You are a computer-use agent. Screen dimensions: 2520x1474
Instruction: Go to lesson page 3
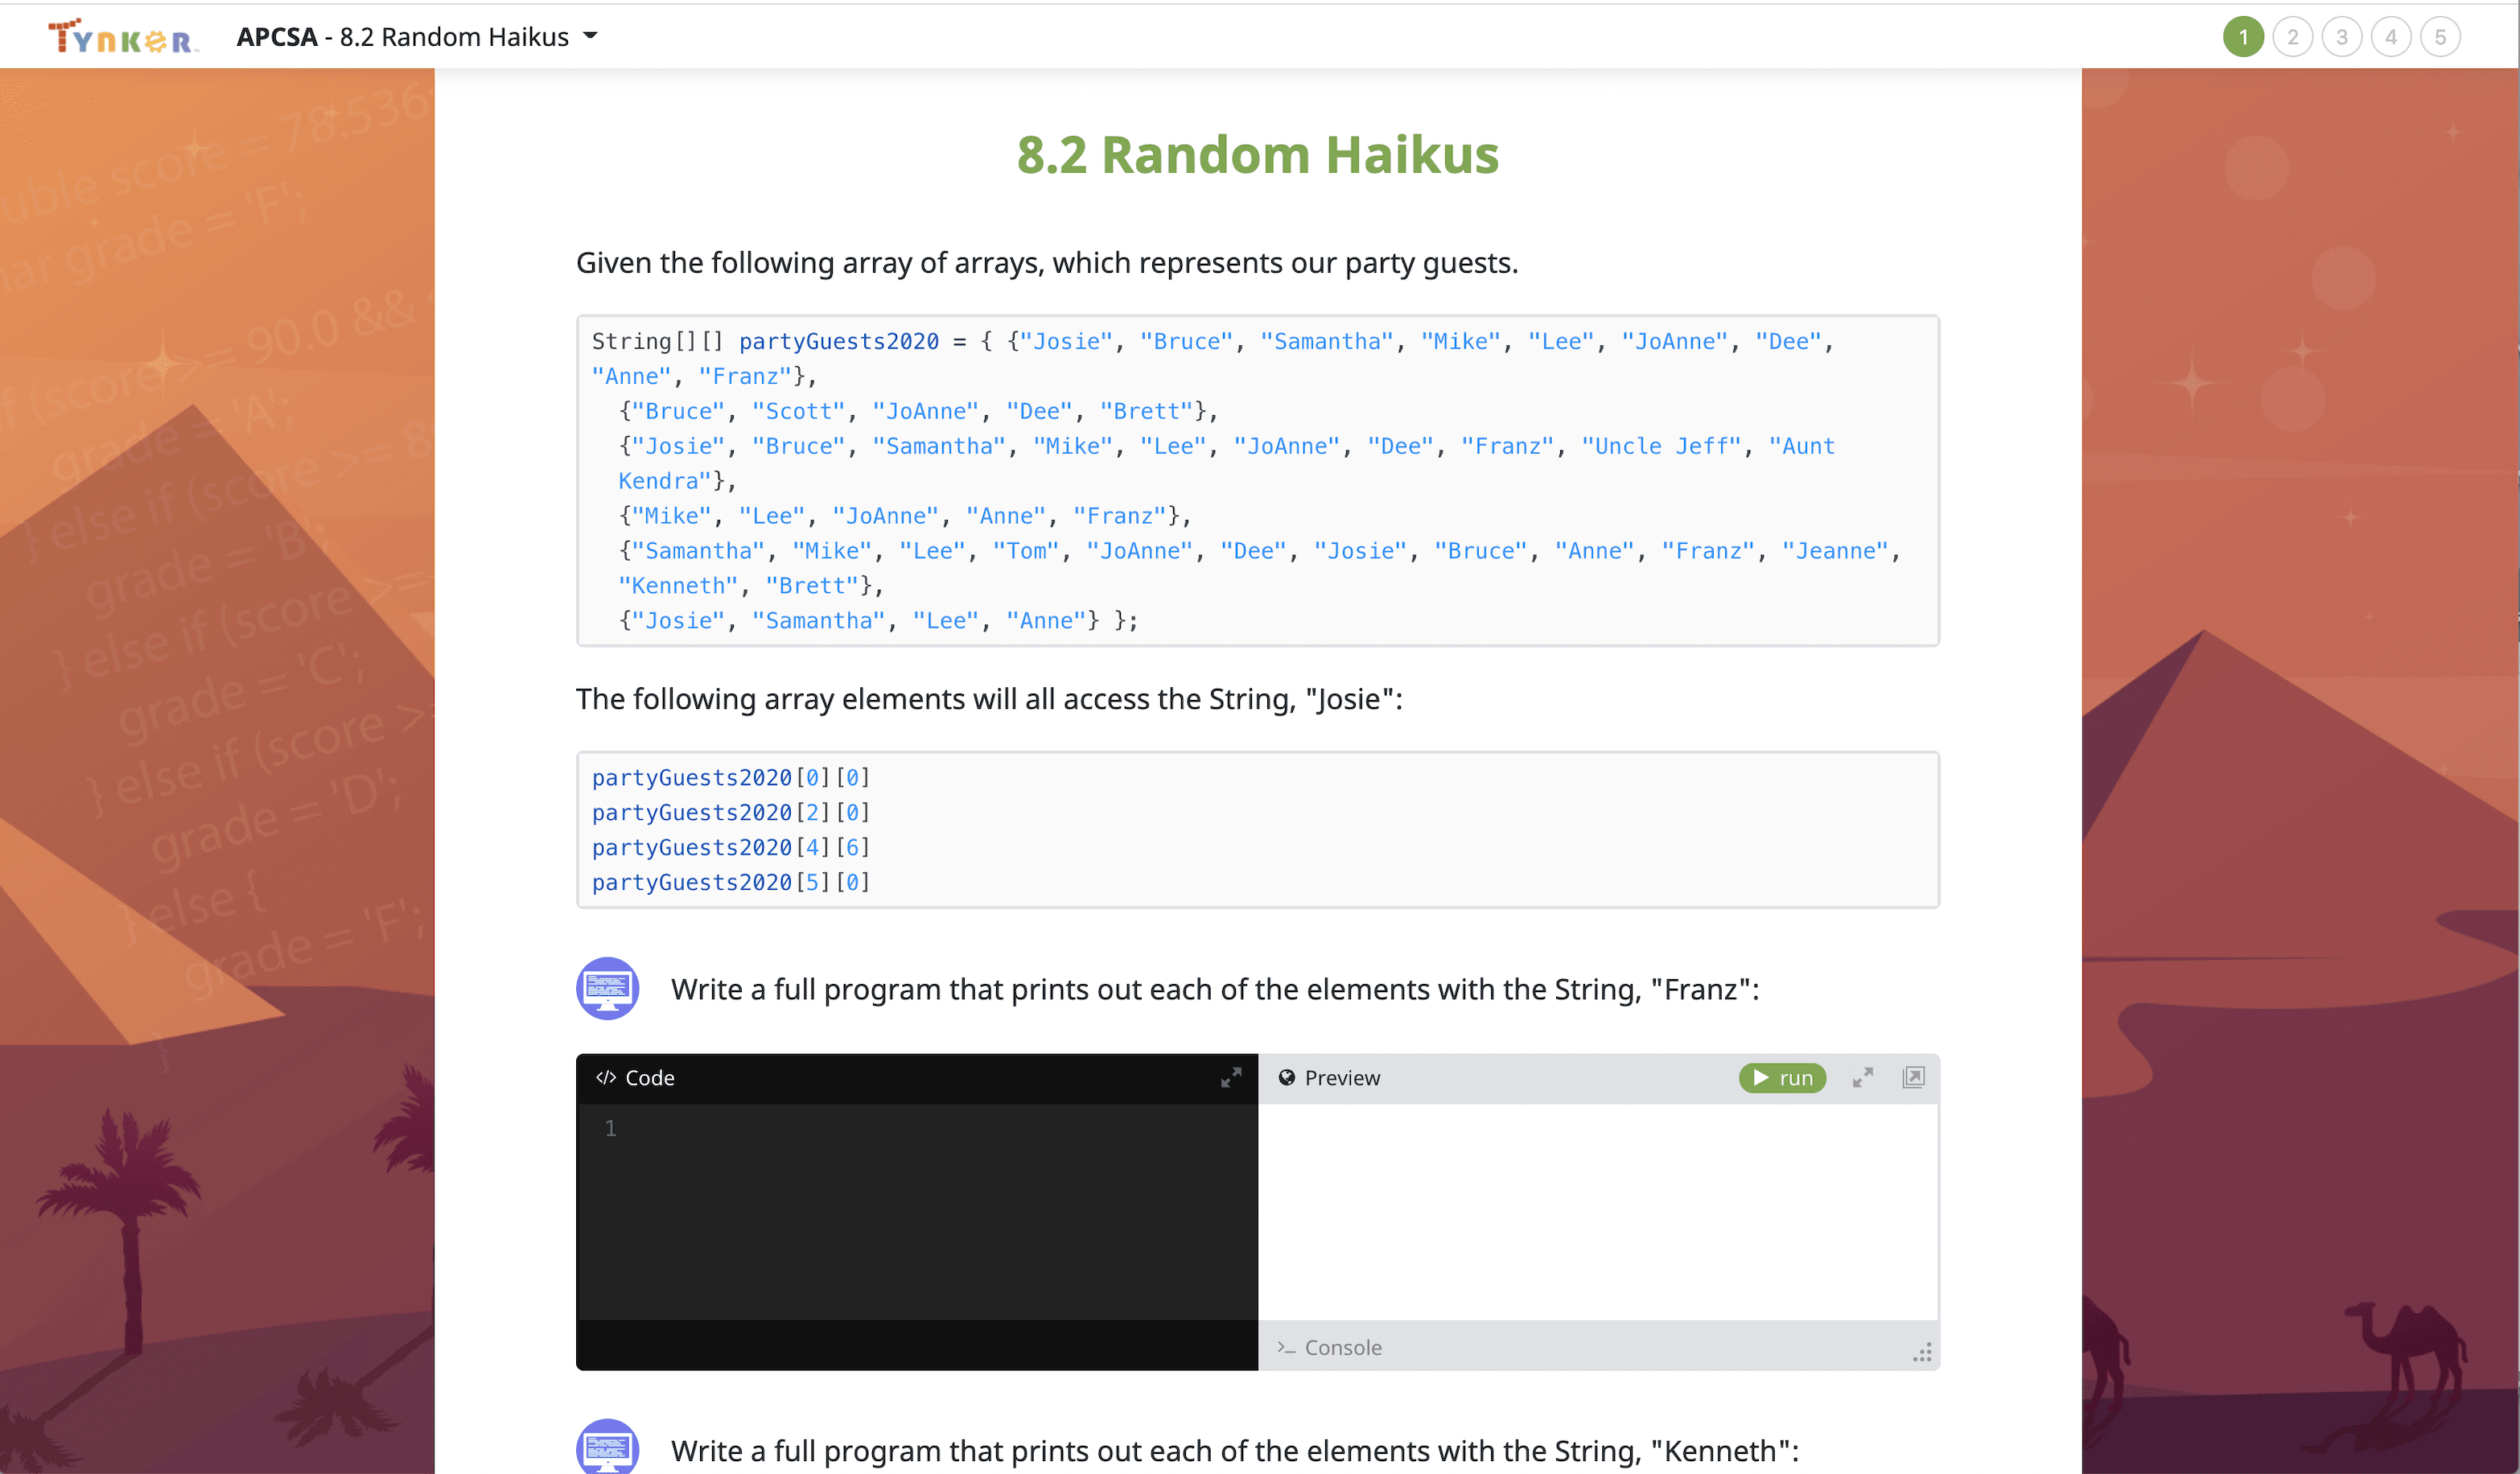tap(2341, 37)
